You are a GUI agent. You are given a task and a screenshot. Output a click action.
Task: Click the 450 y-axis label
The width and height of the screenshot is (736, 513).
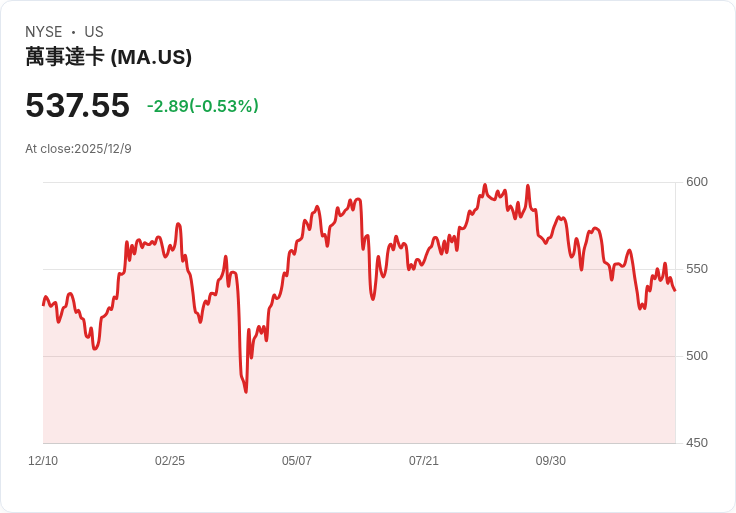point(697,443)
